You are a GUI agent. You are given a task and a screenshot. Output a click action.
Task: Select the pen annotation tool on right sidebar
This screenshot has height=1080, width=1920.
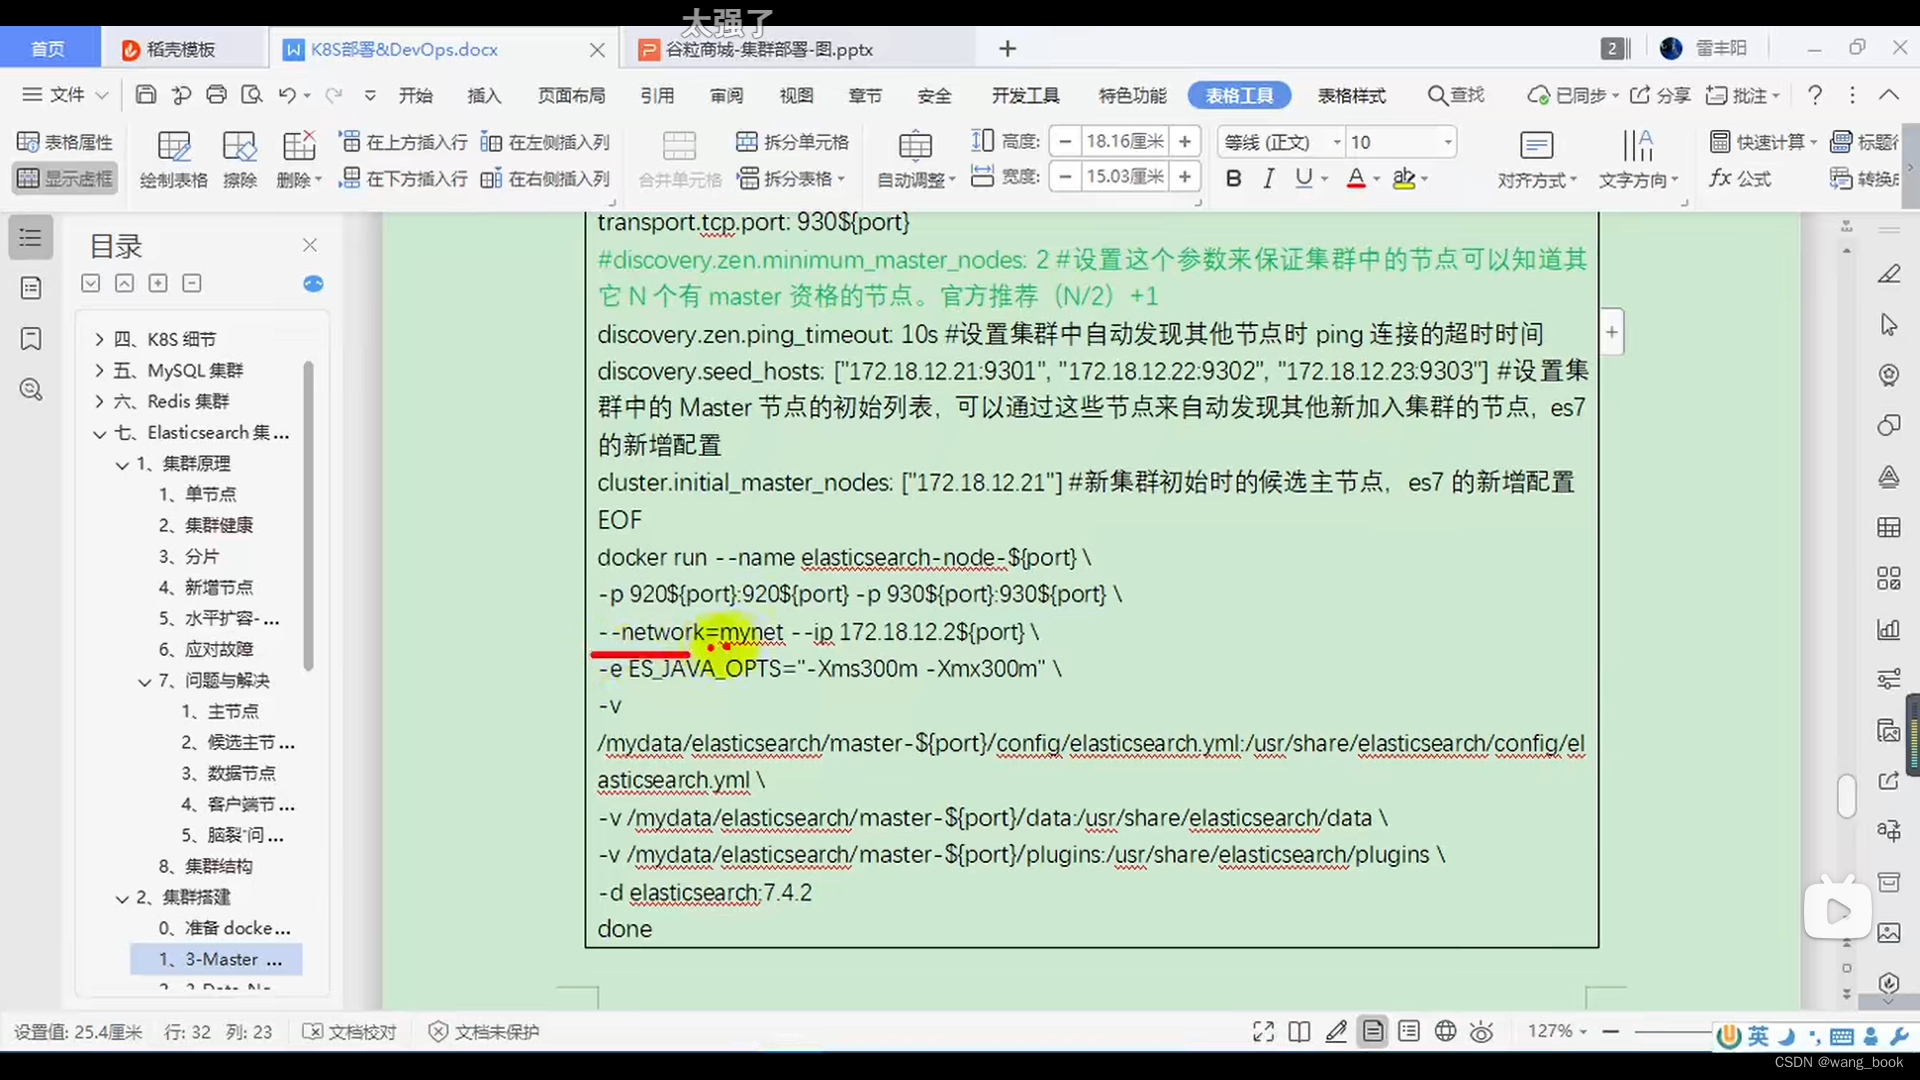(1888, 274)
